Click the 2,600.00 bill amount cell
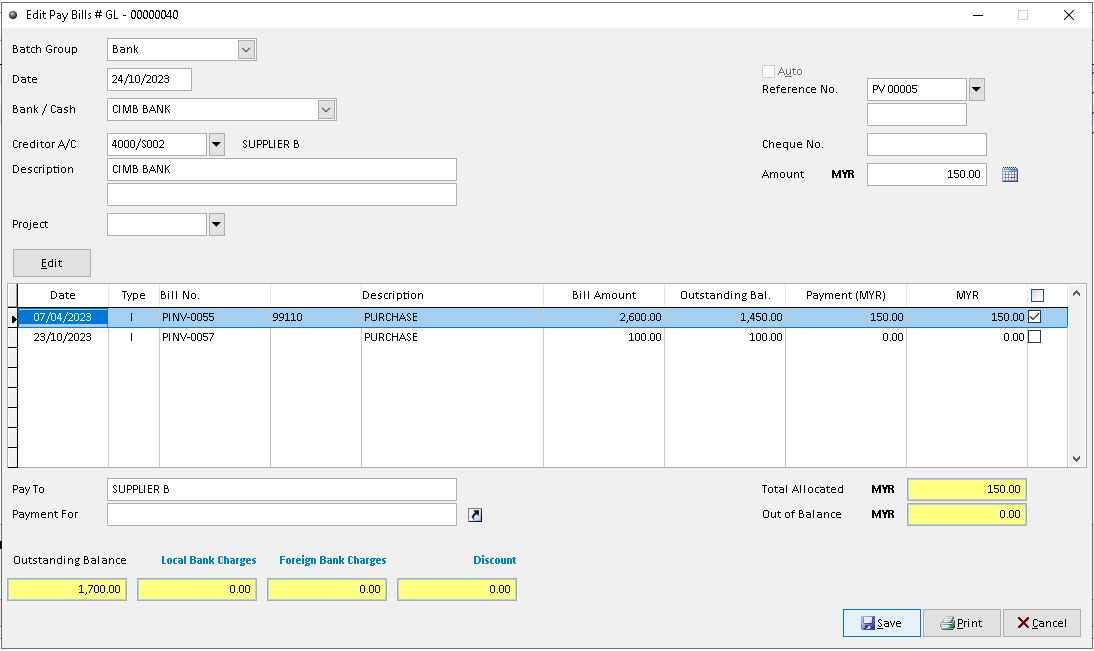Screen dimensions: 1094x651 [604, 317]
